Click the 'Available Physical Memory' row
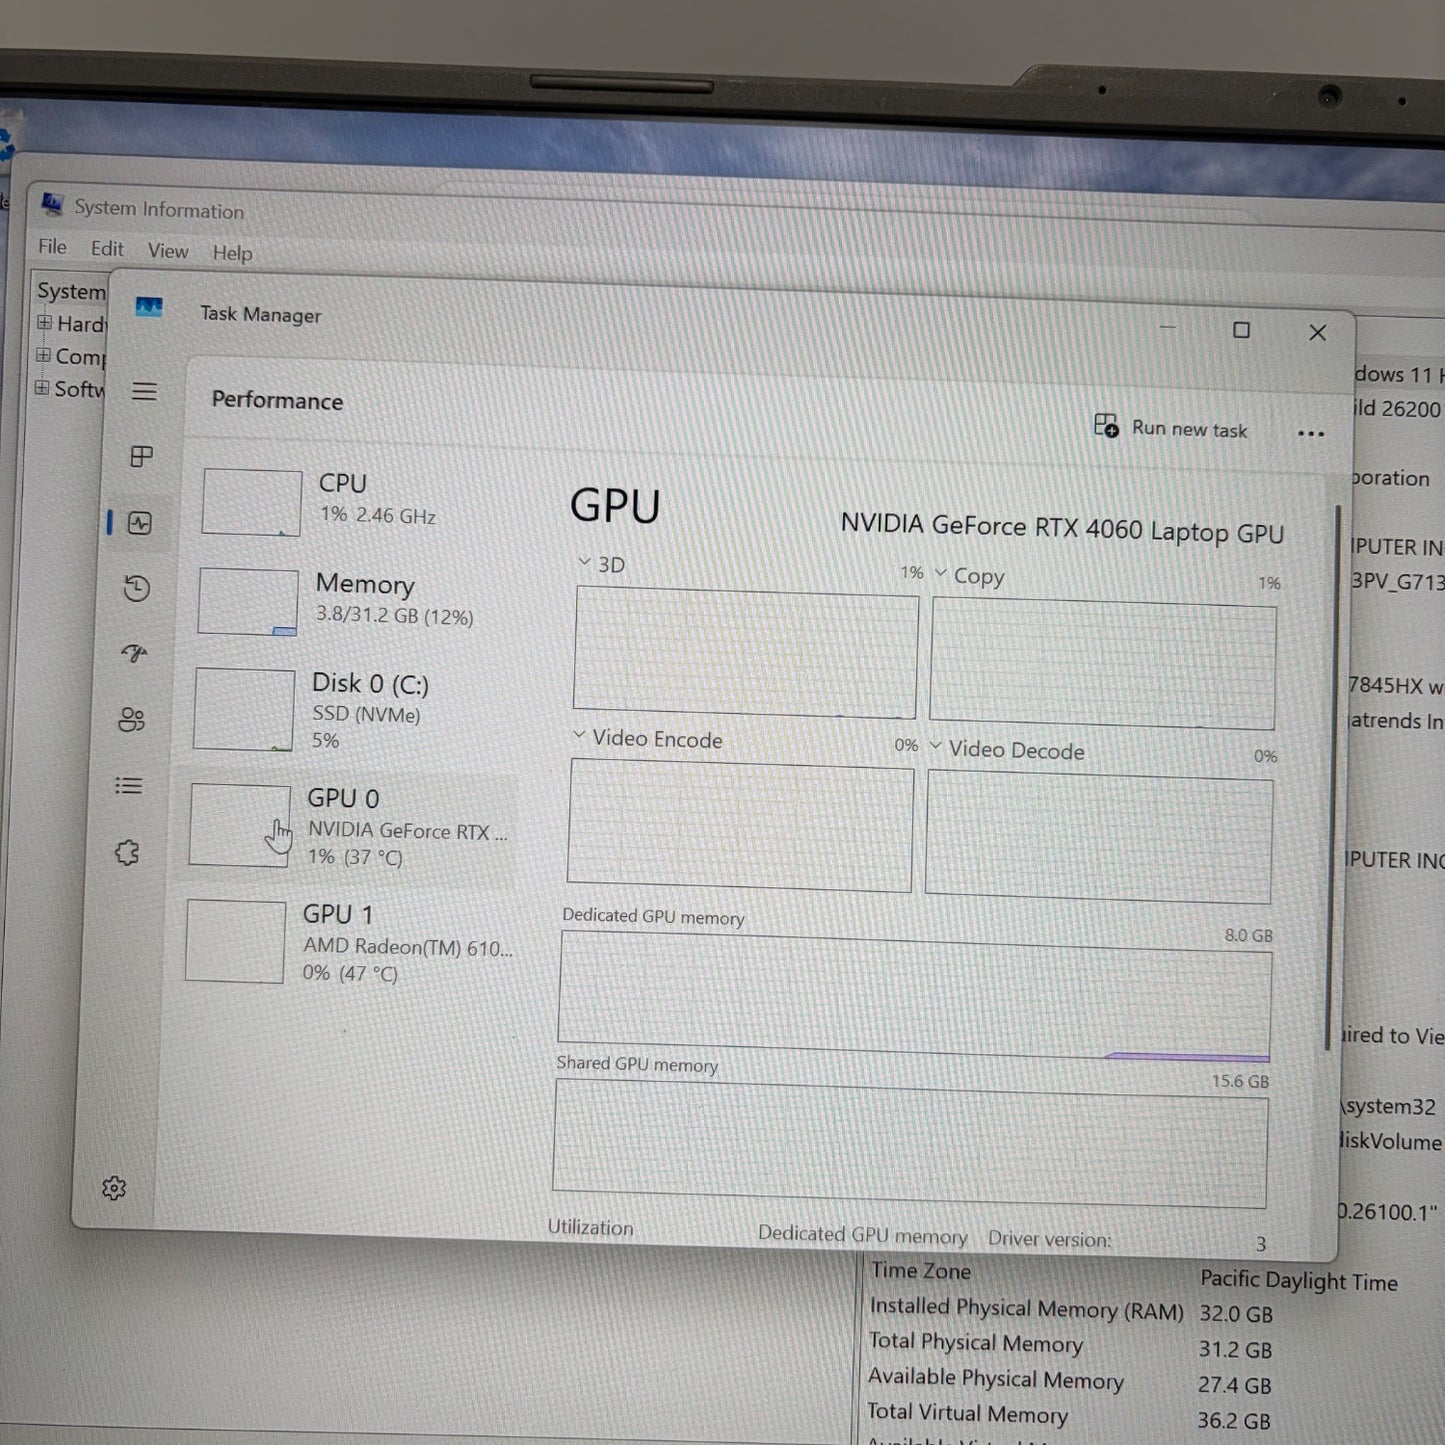The width and height of the screenshot is (1445, 1445). click(x=1069, y=1381)
